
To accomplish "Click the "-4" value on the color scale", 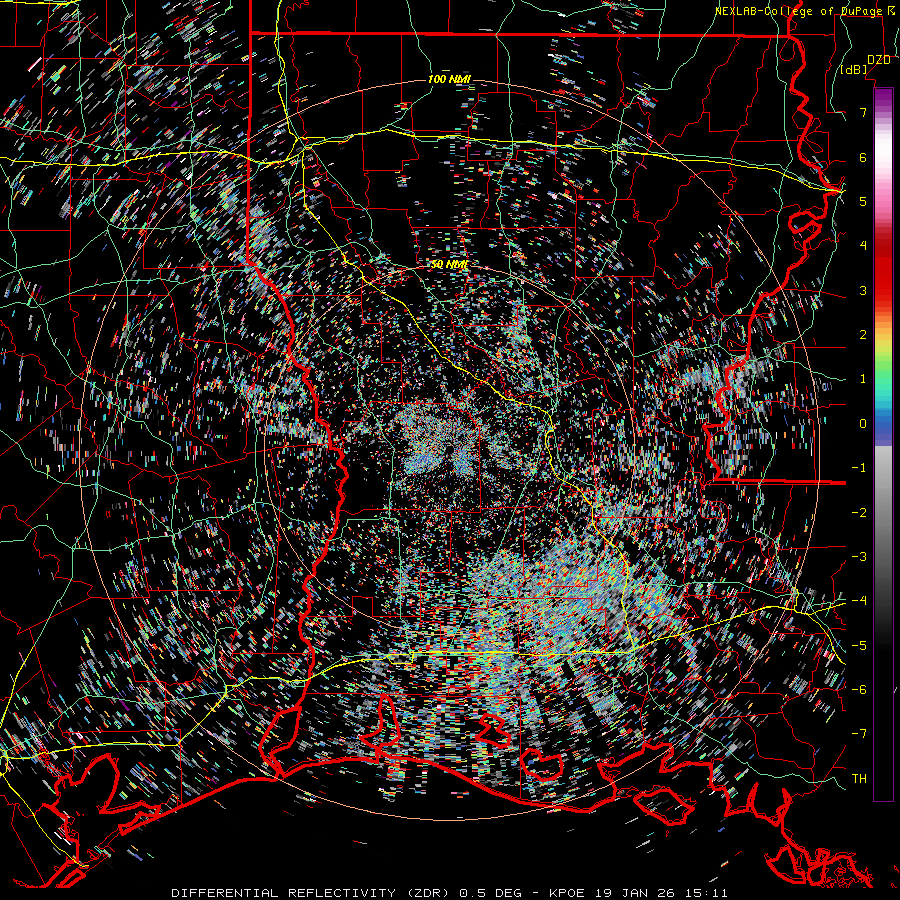I will 859,601.
